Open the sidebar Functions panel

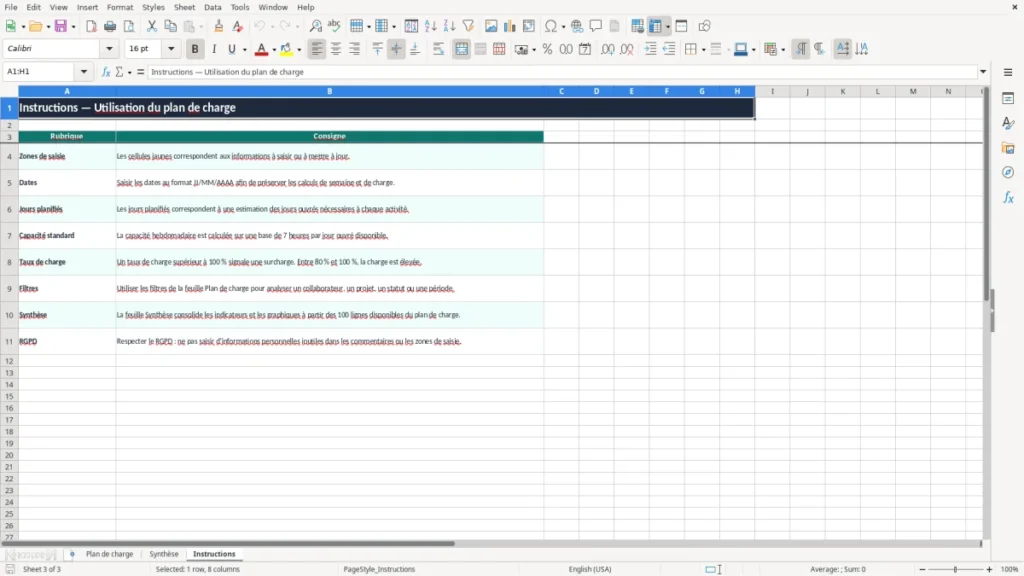pos(1008,197)
